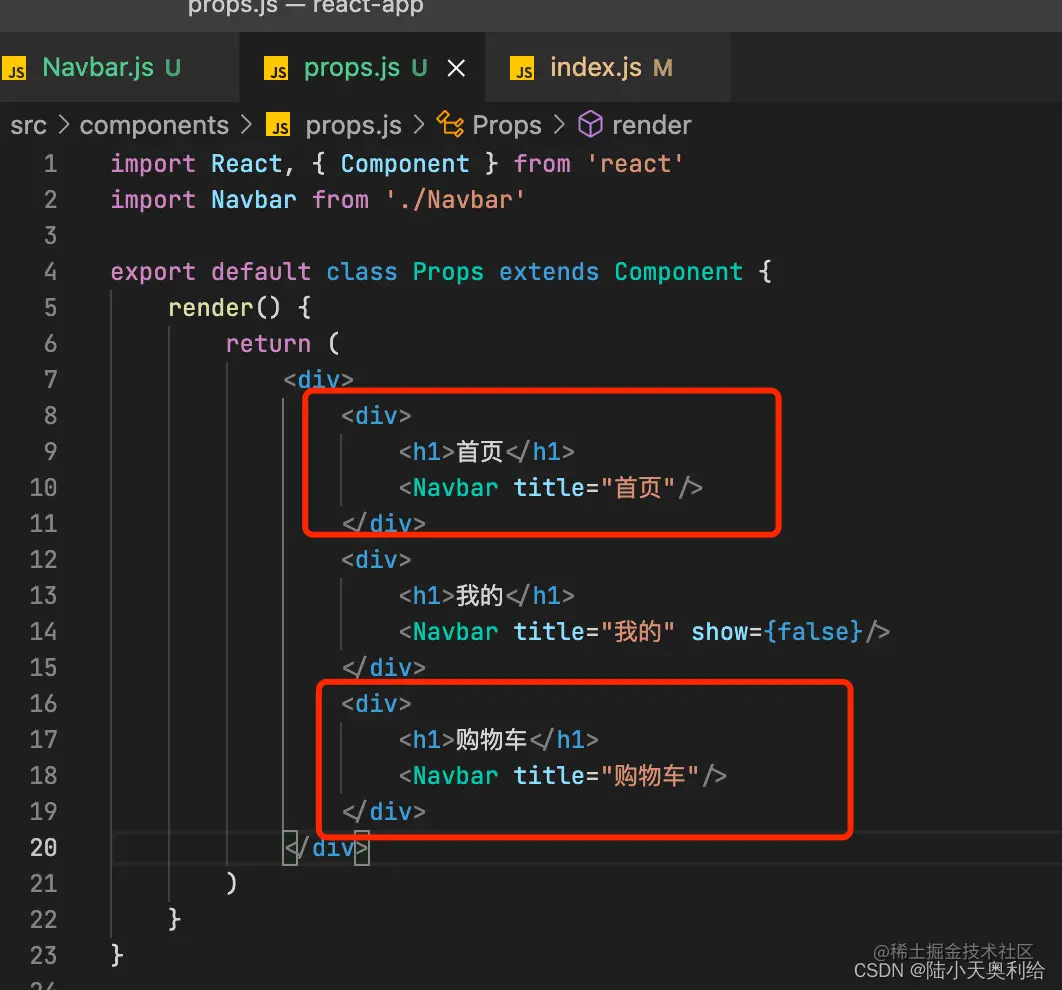
Task: Click extends keyword on line 4
Action: [x=549, y=272]
